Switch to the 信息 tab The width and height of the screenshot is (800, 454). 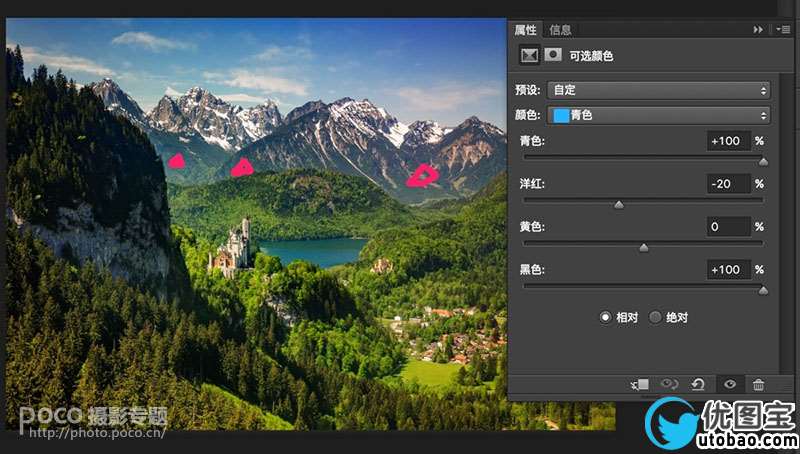coord(561,30)
